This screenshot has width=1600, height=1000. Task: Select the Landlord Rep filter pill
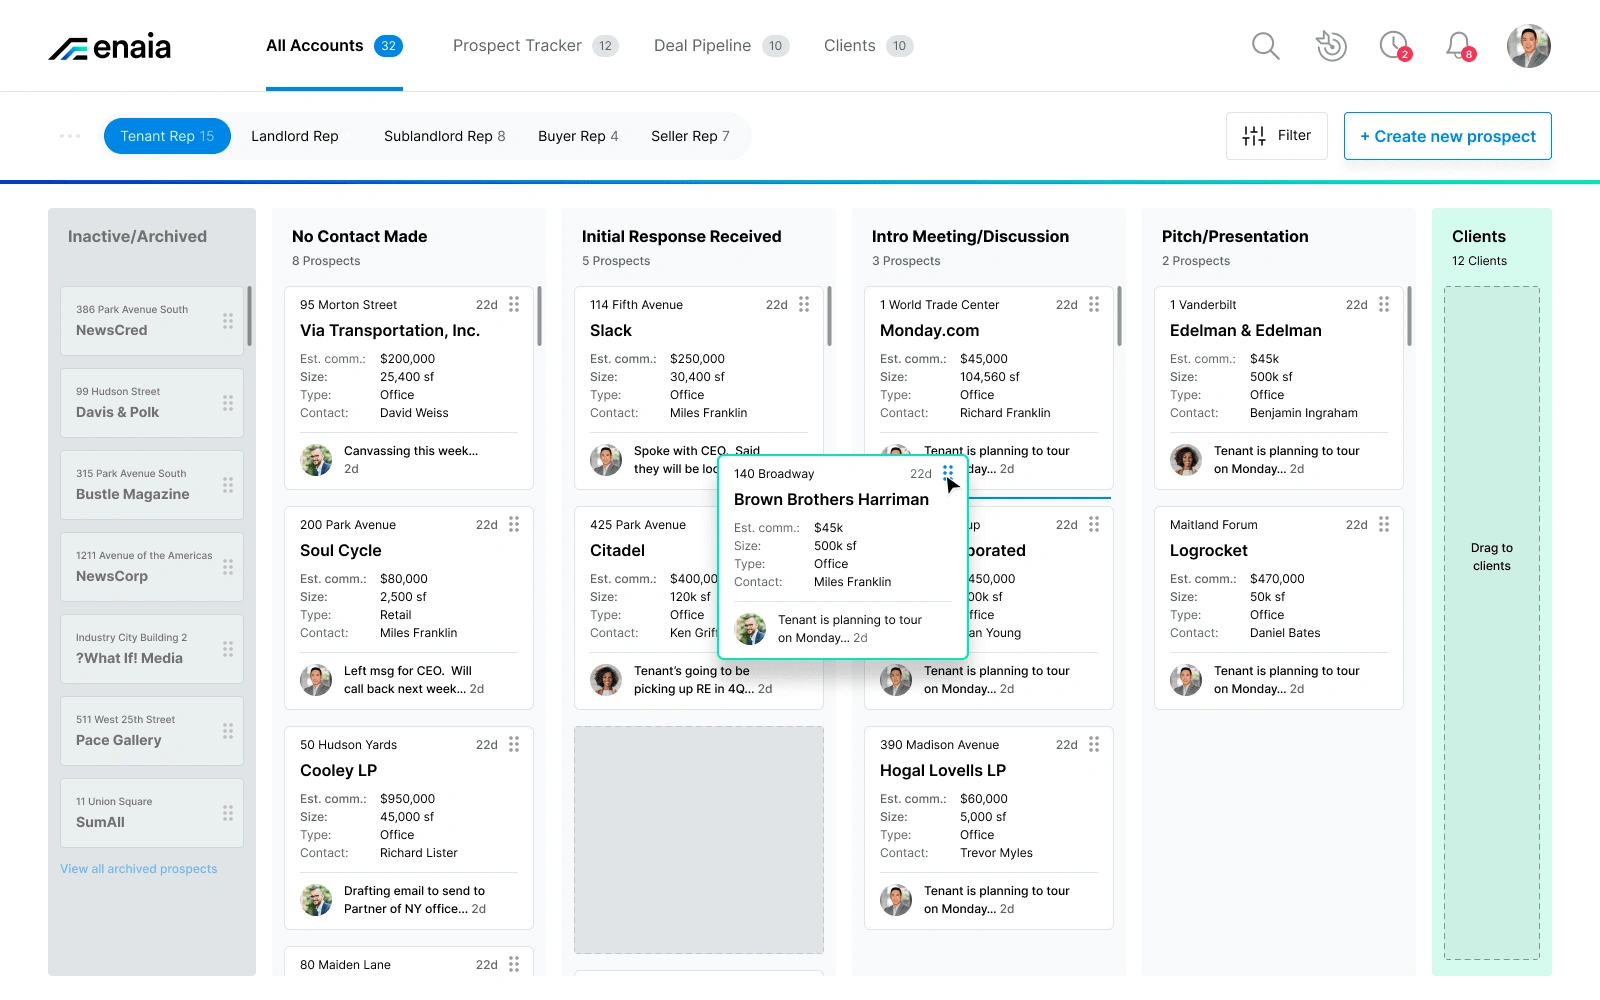click(295, 136)
